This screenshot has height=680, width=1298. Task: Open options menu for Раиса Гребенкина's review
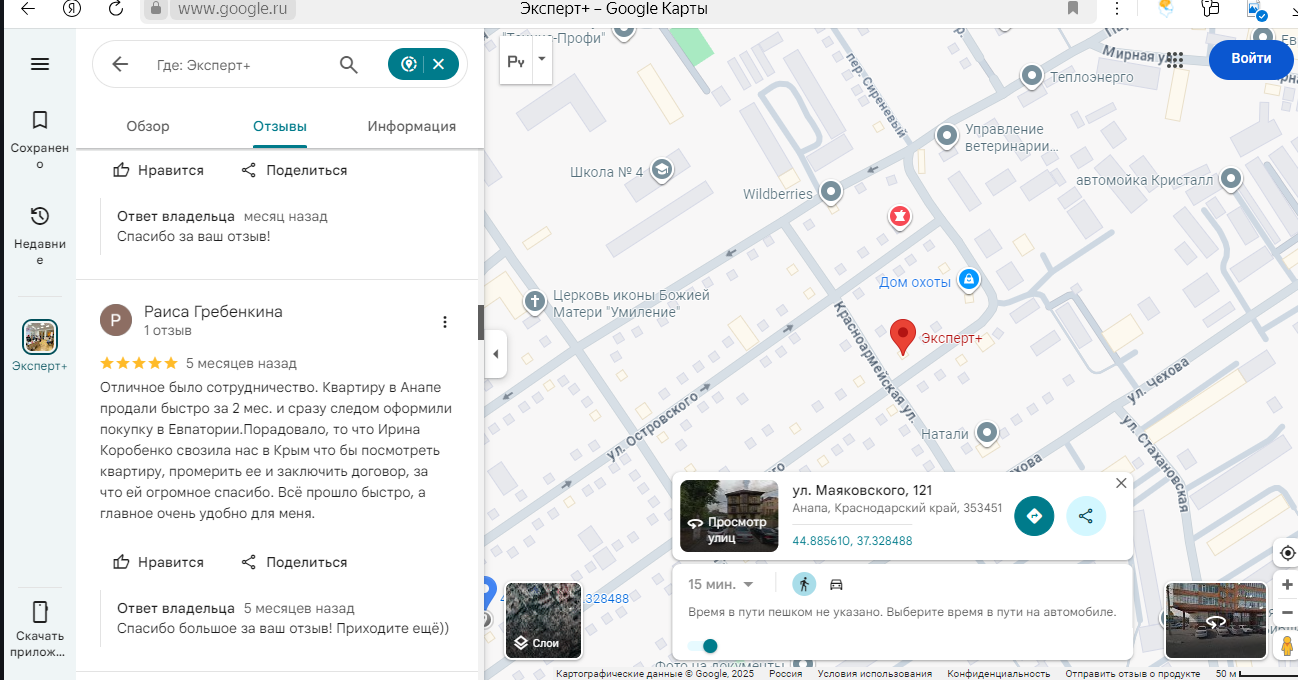[x=445, y=322]
